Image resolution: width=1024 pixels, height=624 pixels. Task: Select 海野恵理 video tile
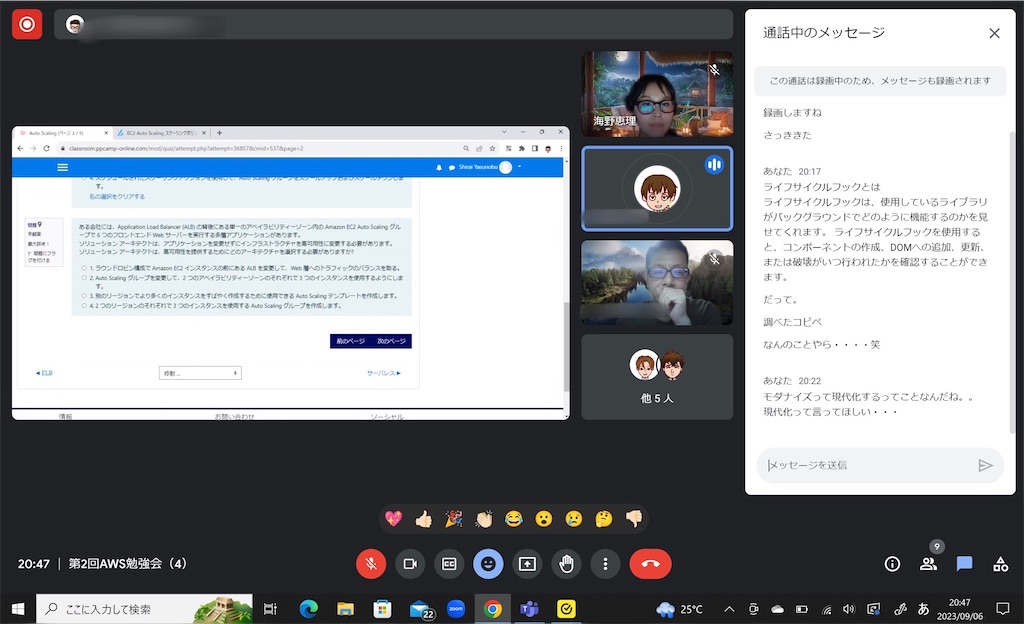(657, 94)
